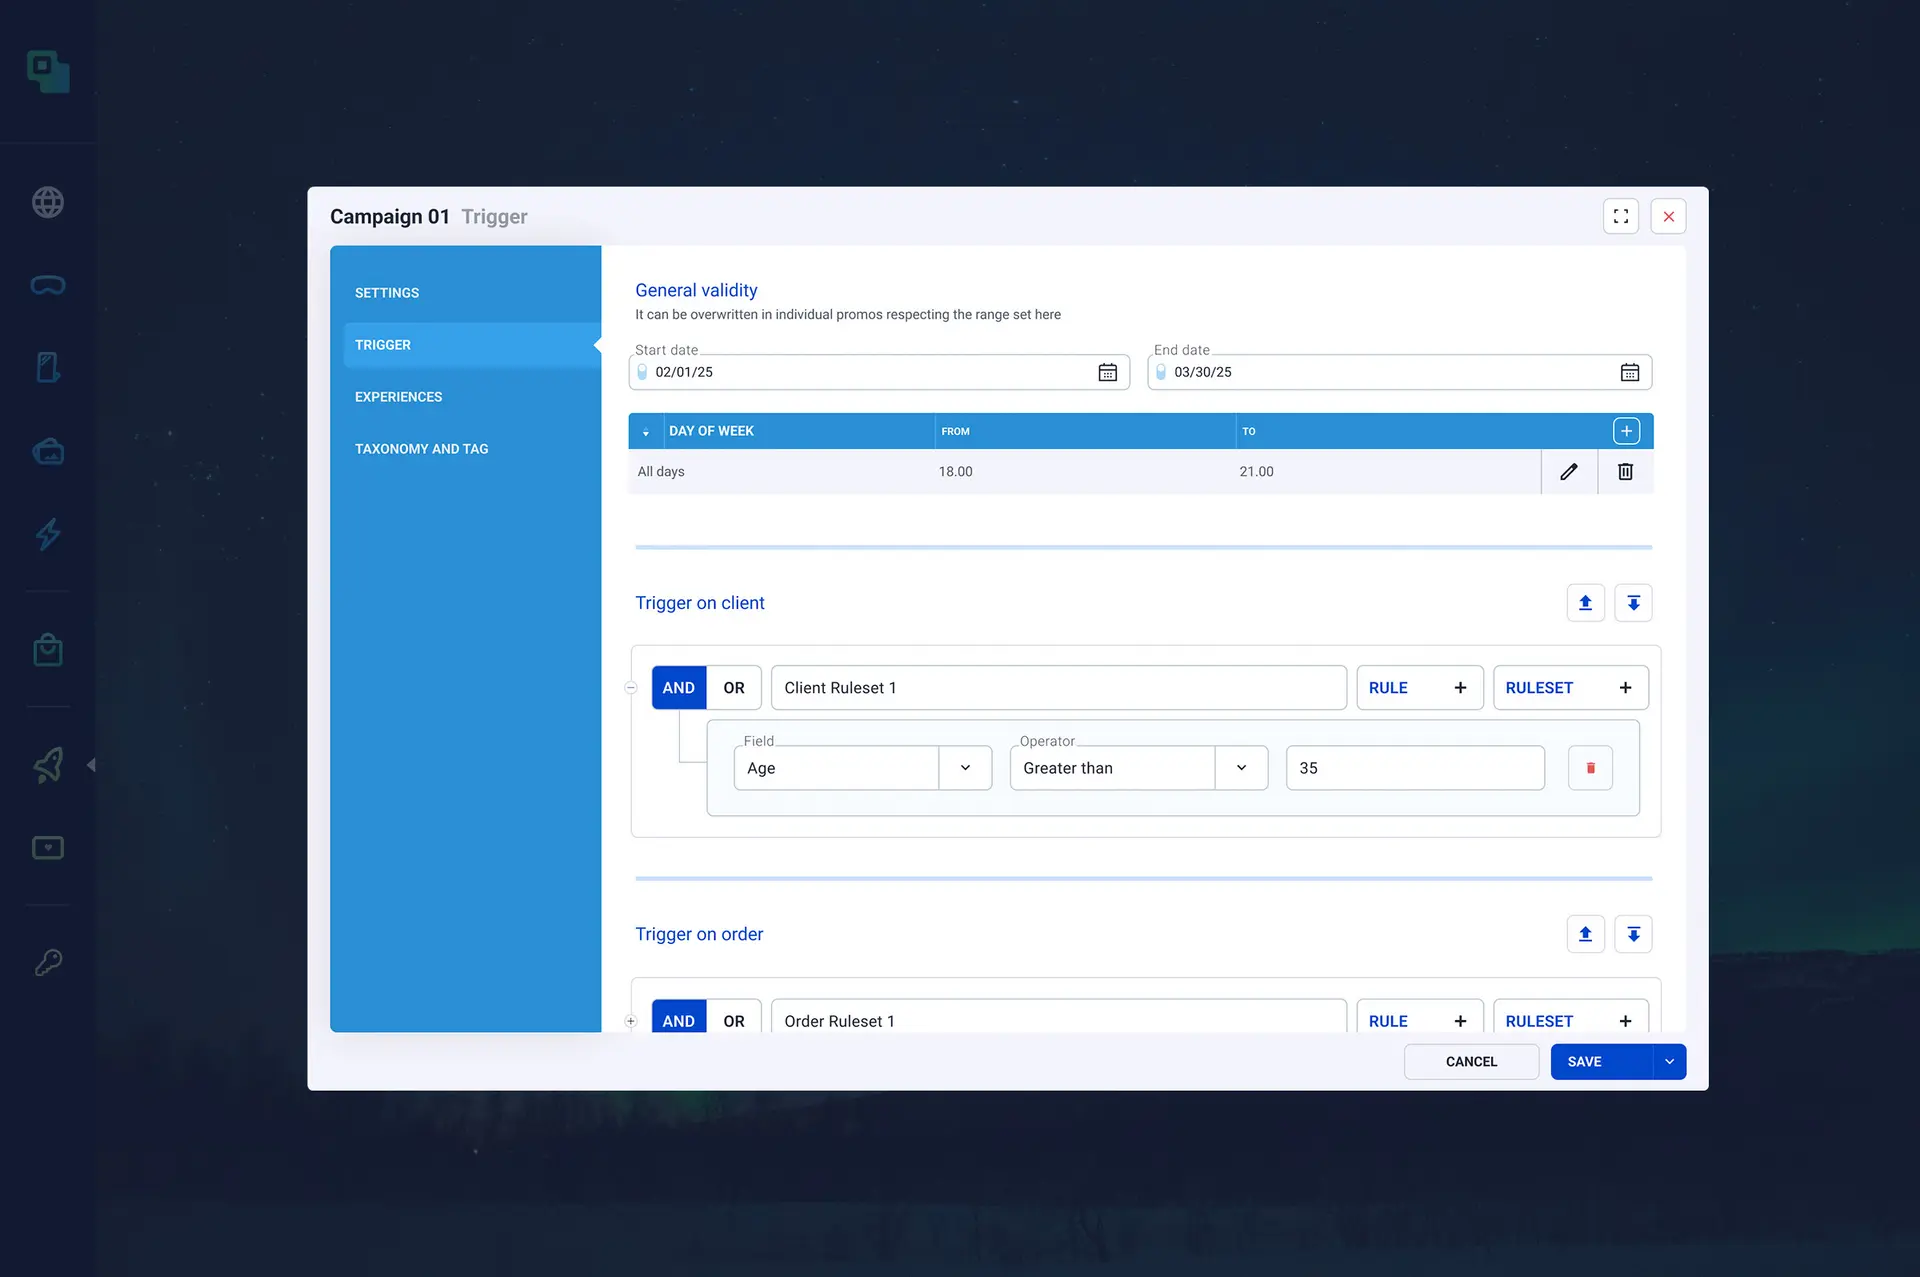Set Order Ruleset 1 logic to AND
The image size is (1920, 1277).
tap(678, 1020)
